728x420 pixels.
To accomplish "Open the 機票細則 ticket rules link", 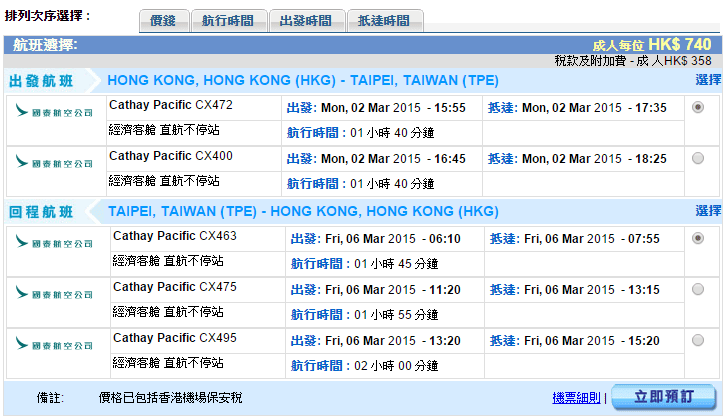I will [577, 397].
